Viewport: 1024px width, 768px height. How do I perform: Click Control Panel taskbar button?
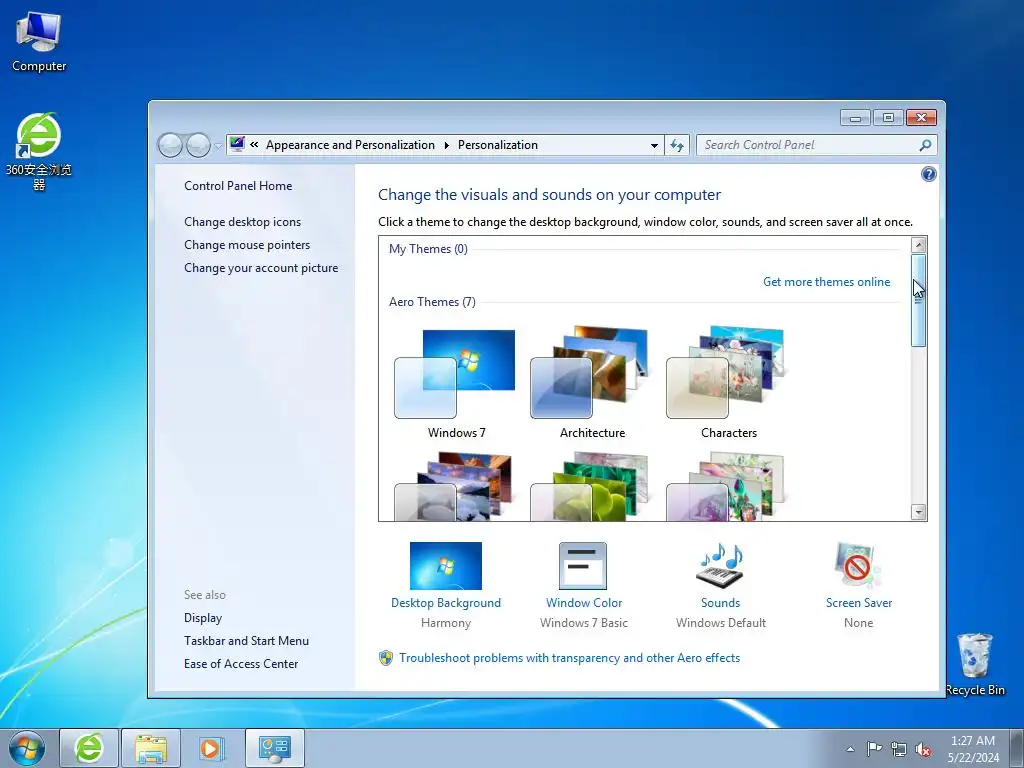[274, 748]
